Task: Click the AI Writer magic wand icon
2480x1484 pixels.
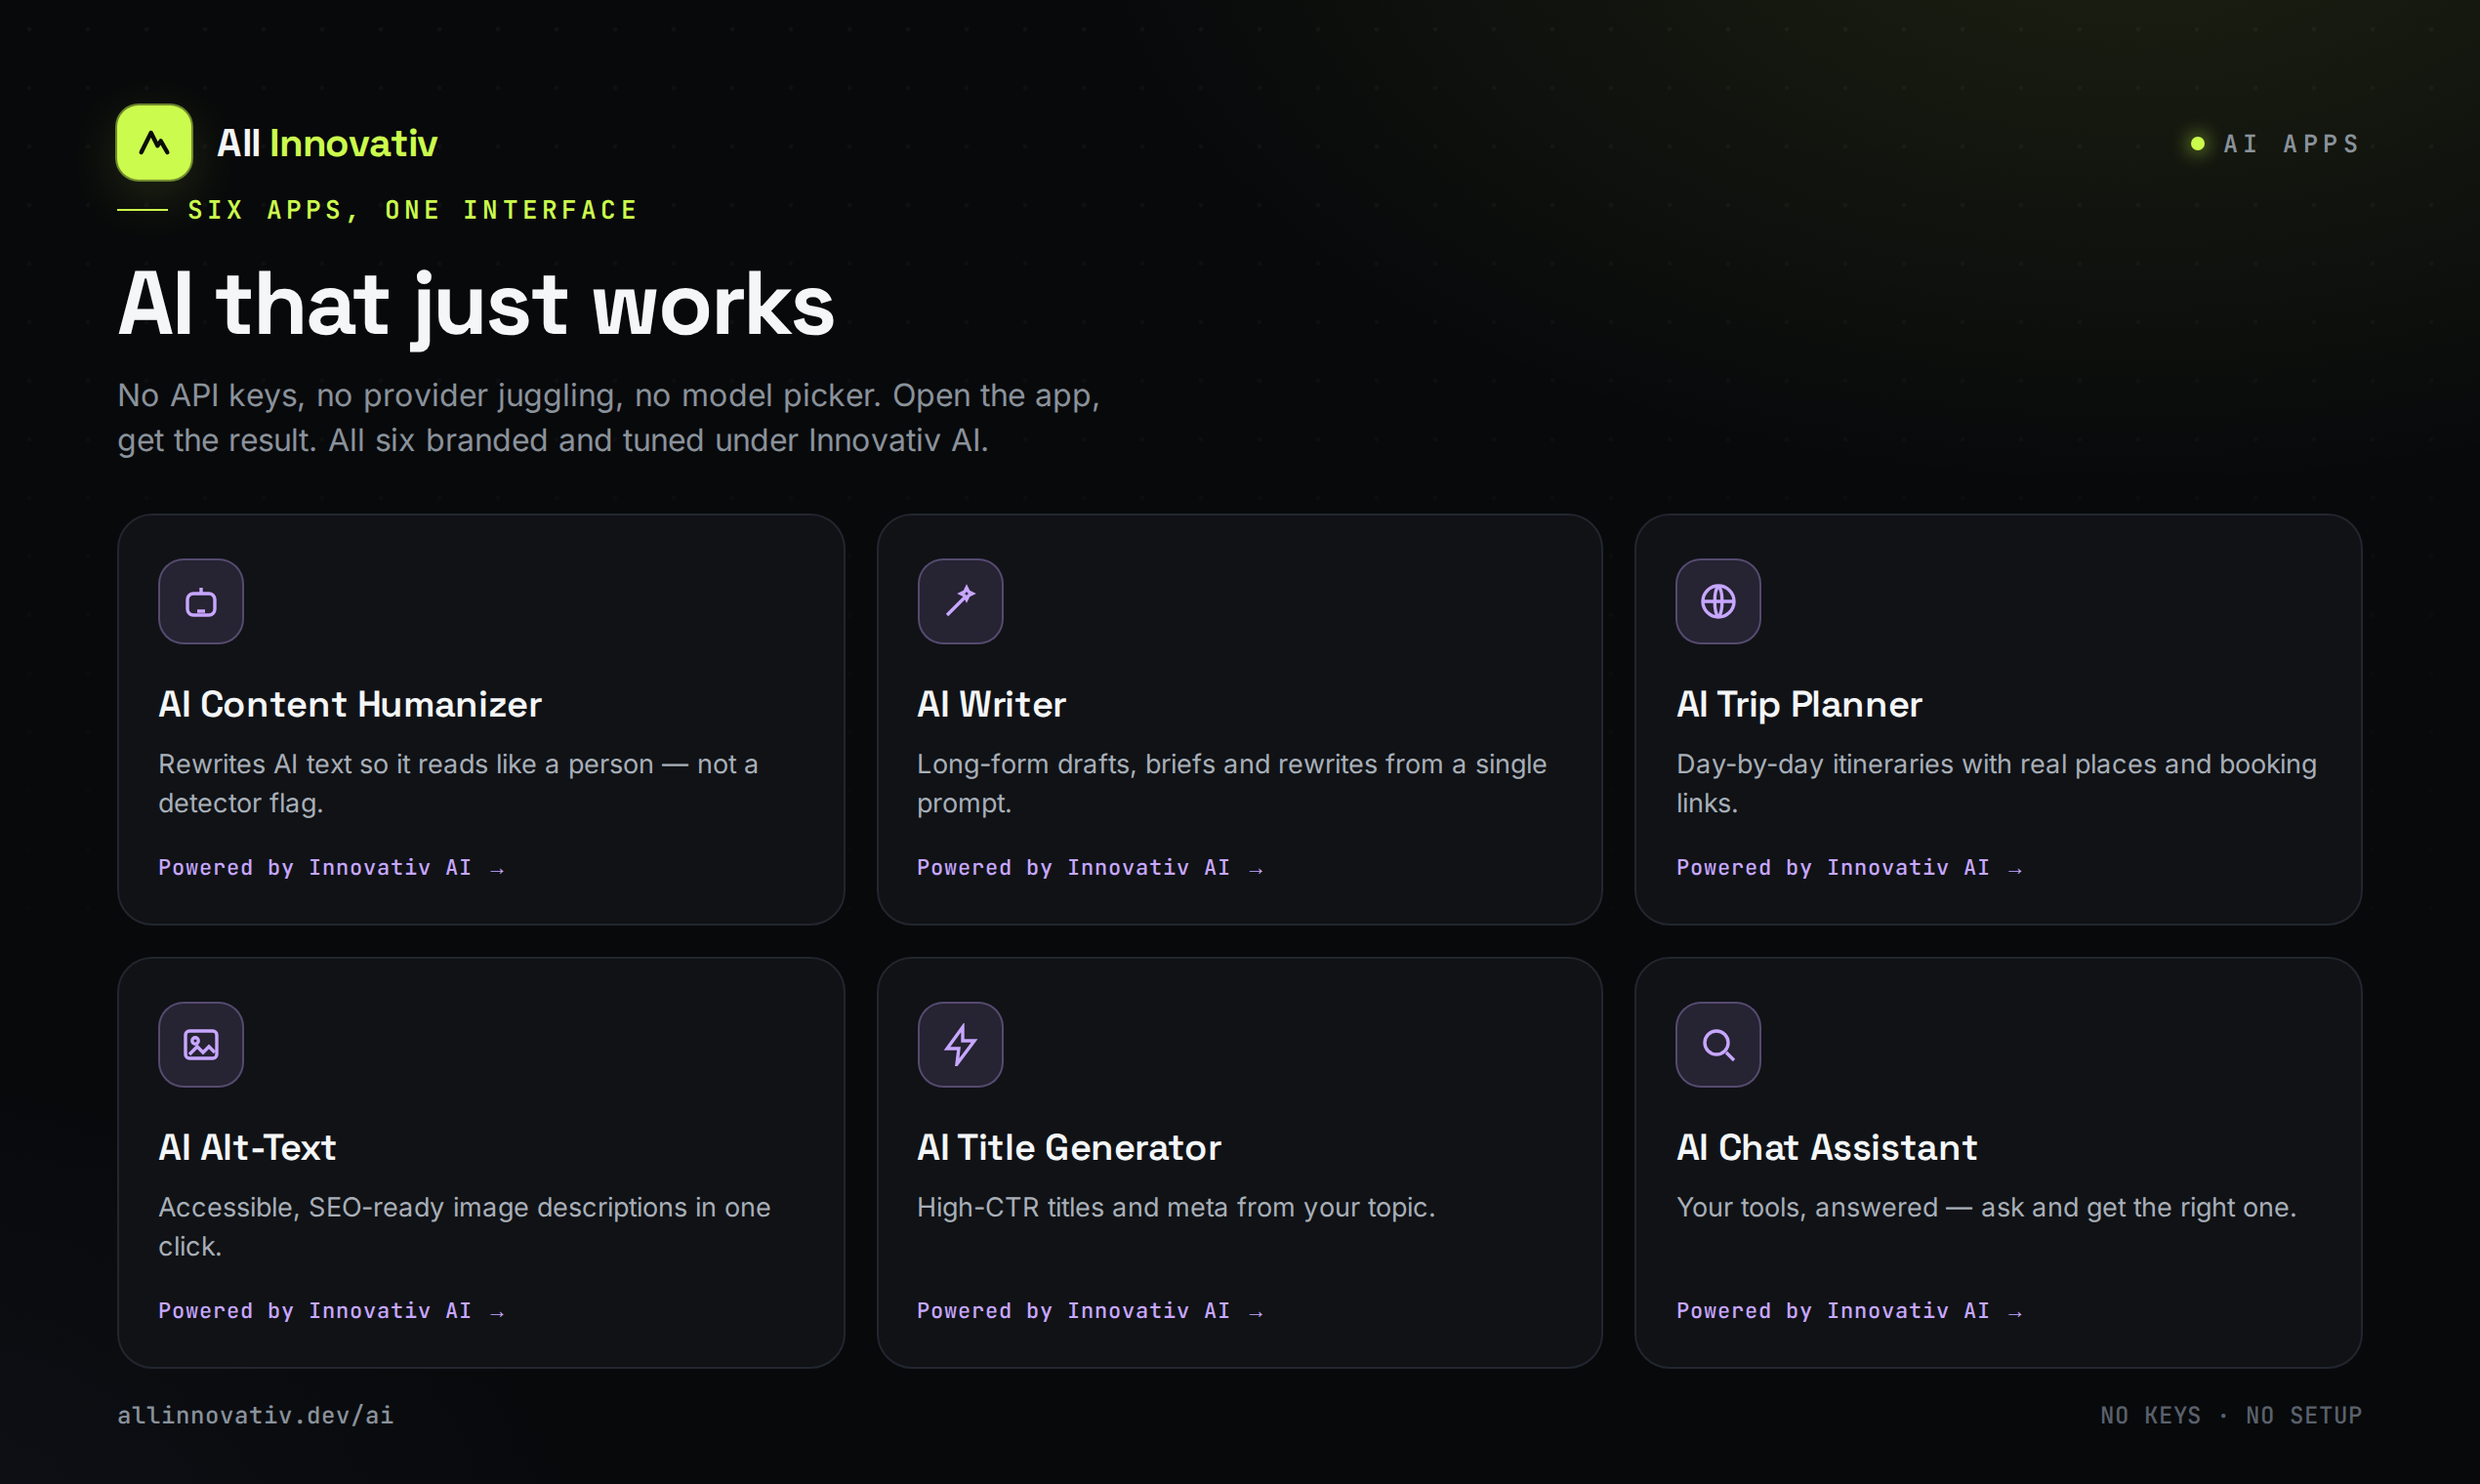Action: coord(960,601)
